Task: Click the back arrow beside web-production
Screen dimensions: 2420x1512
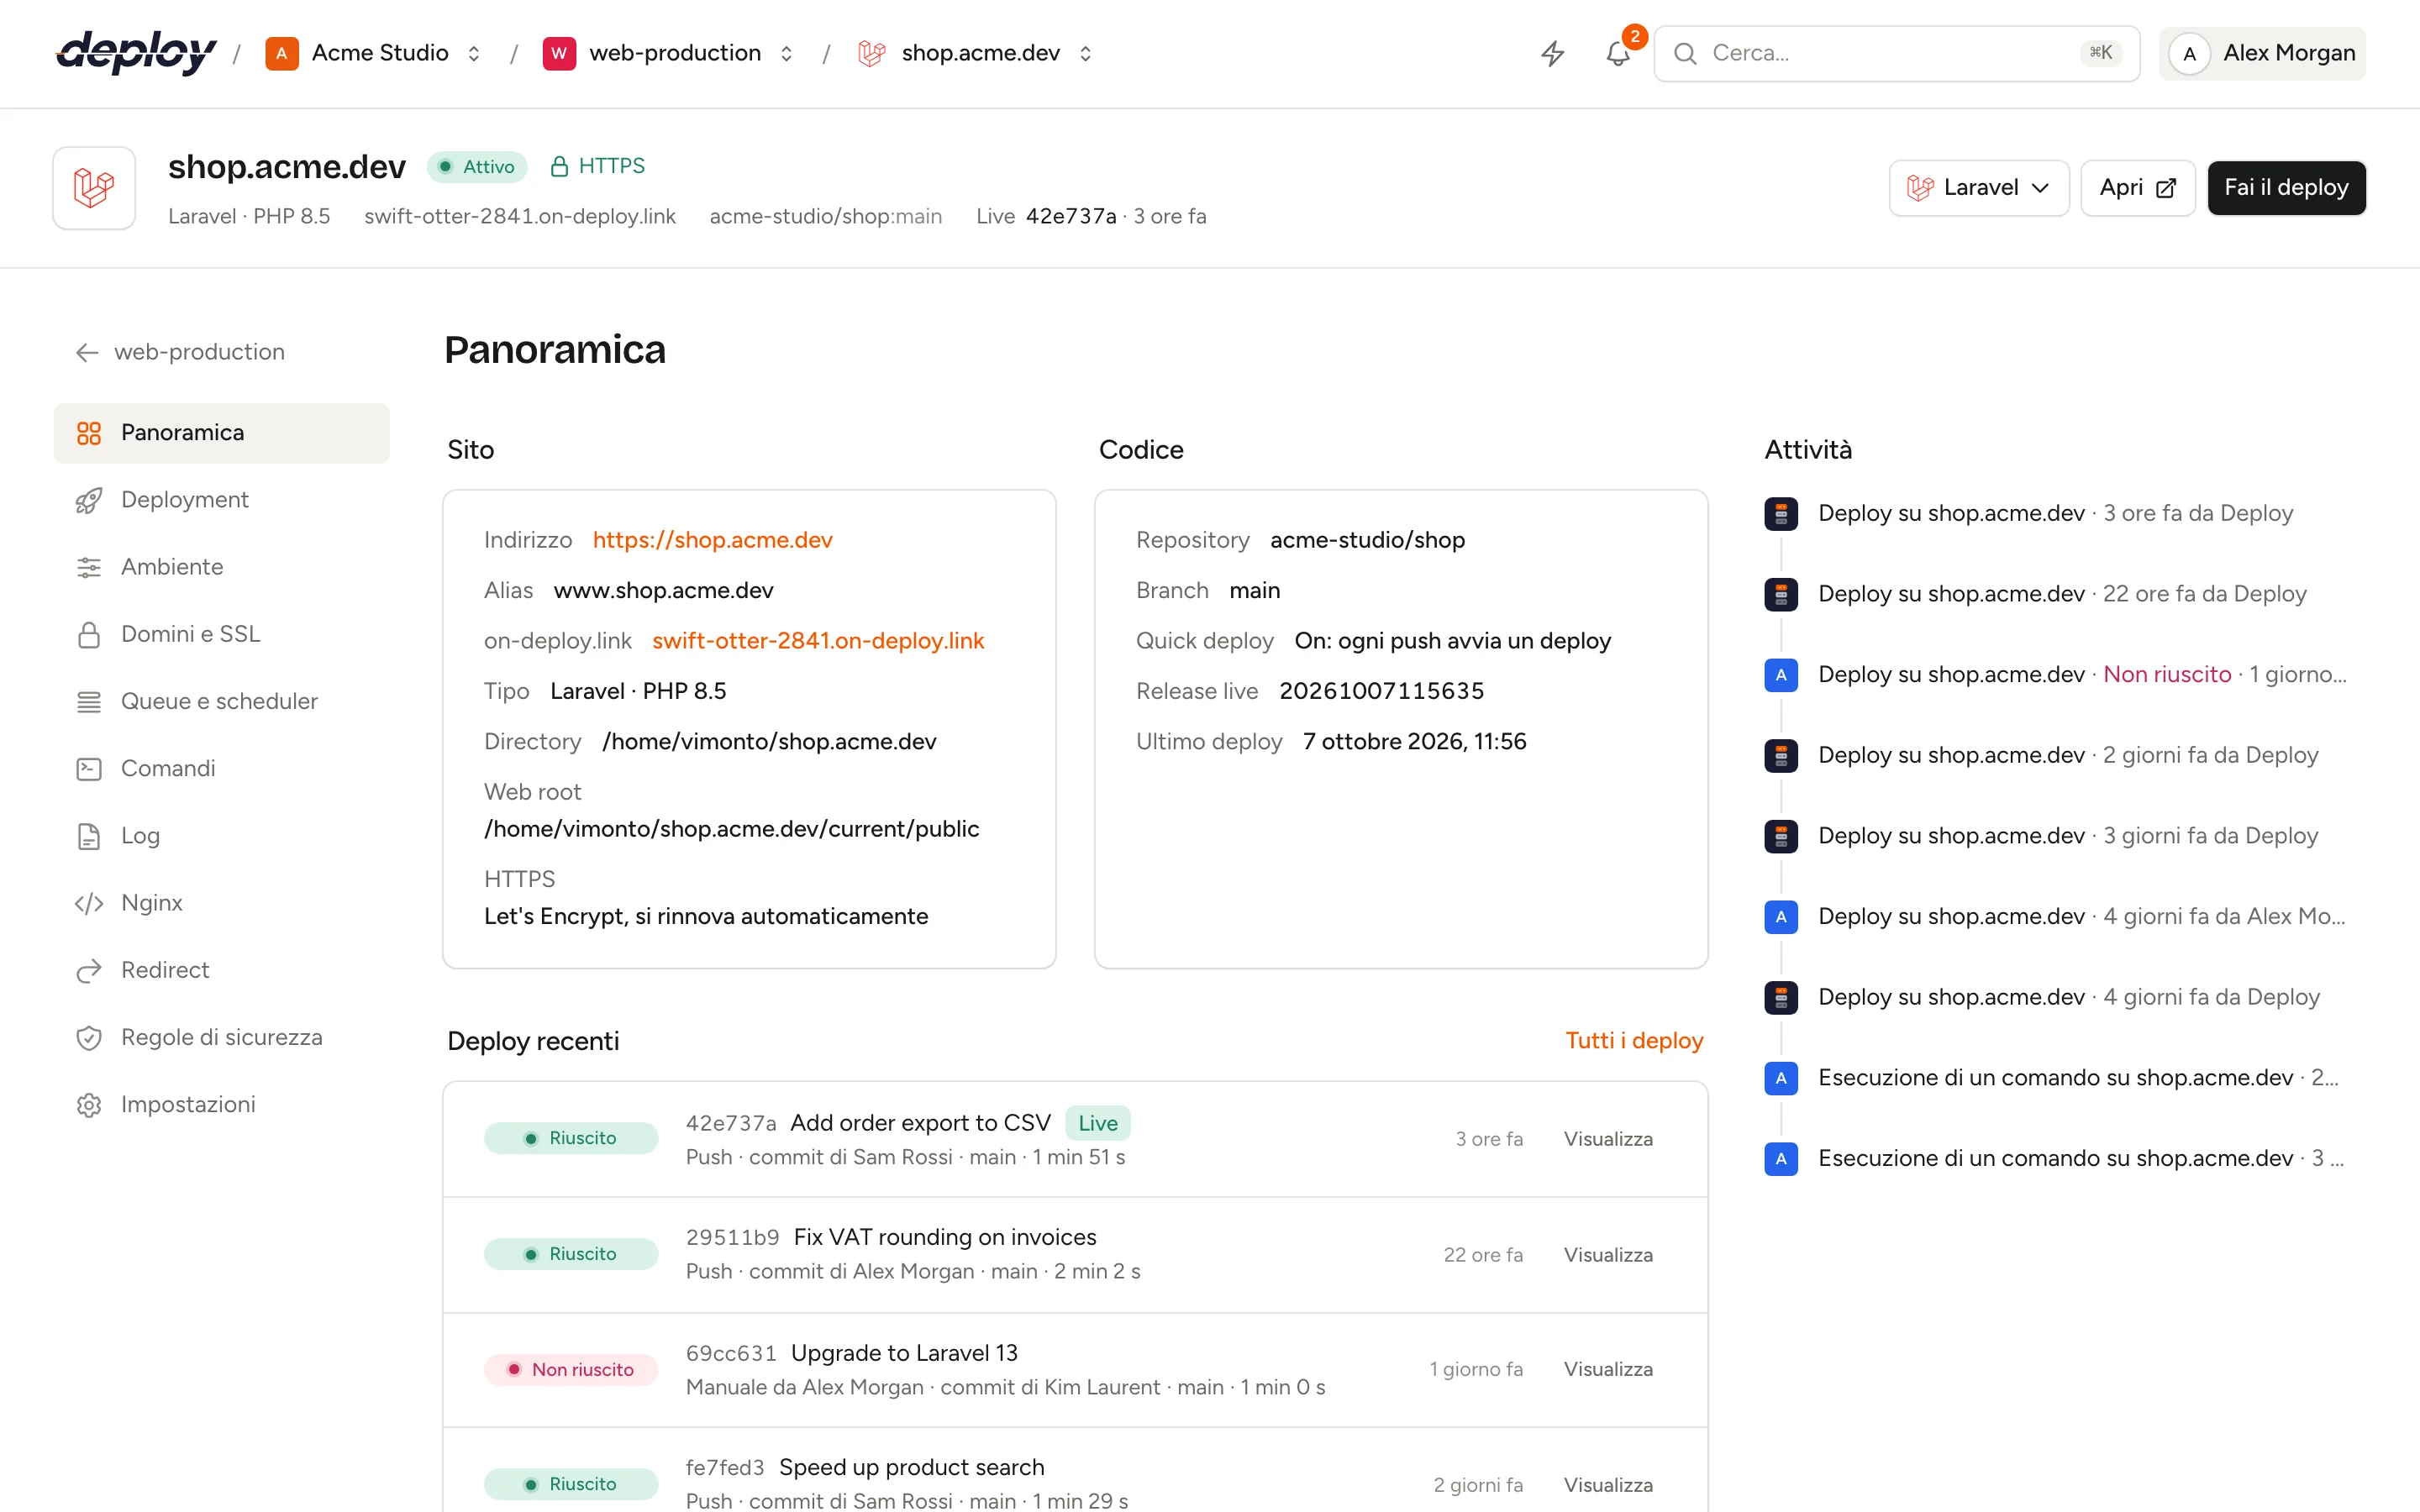Action: [x=87, y=352]
